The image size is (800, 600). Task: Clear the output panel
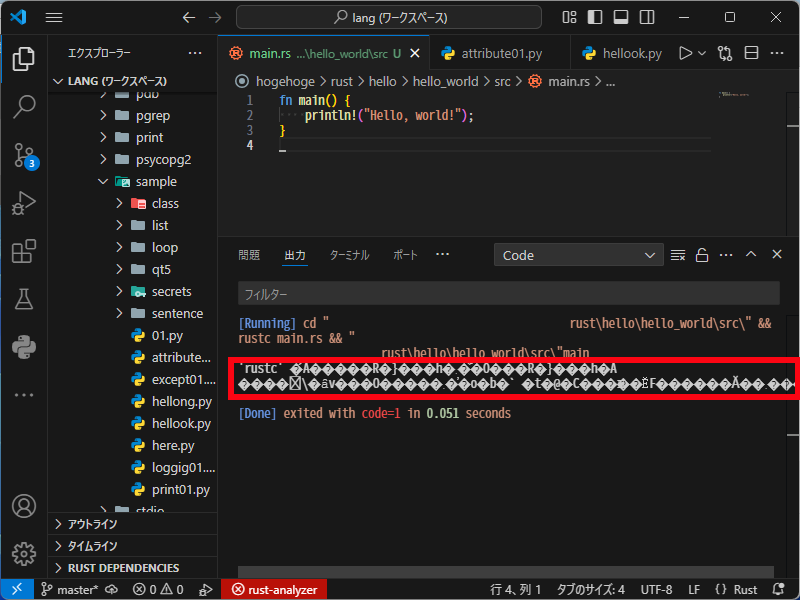click(x=678, y=255)
